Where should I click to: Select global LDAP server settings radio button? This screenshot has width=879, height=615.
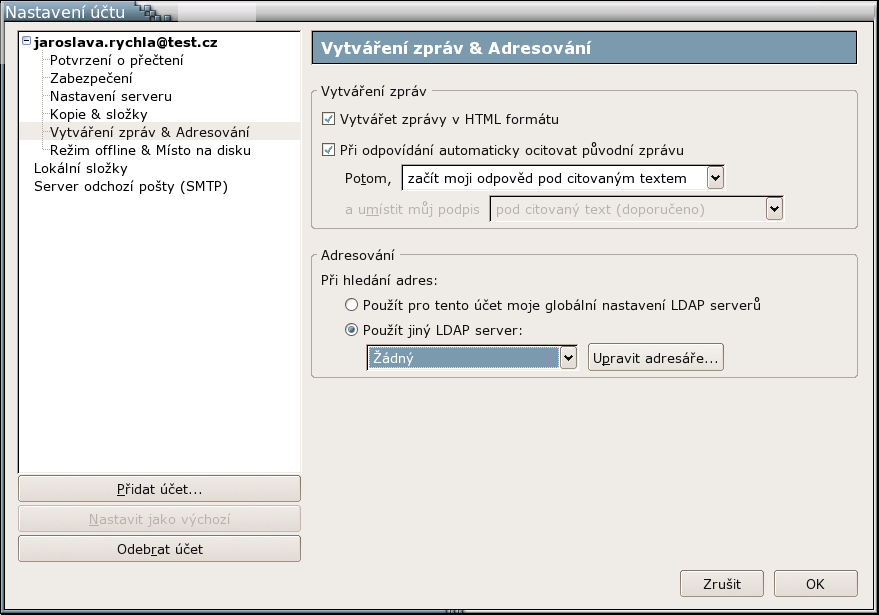[x=351, y=304]
